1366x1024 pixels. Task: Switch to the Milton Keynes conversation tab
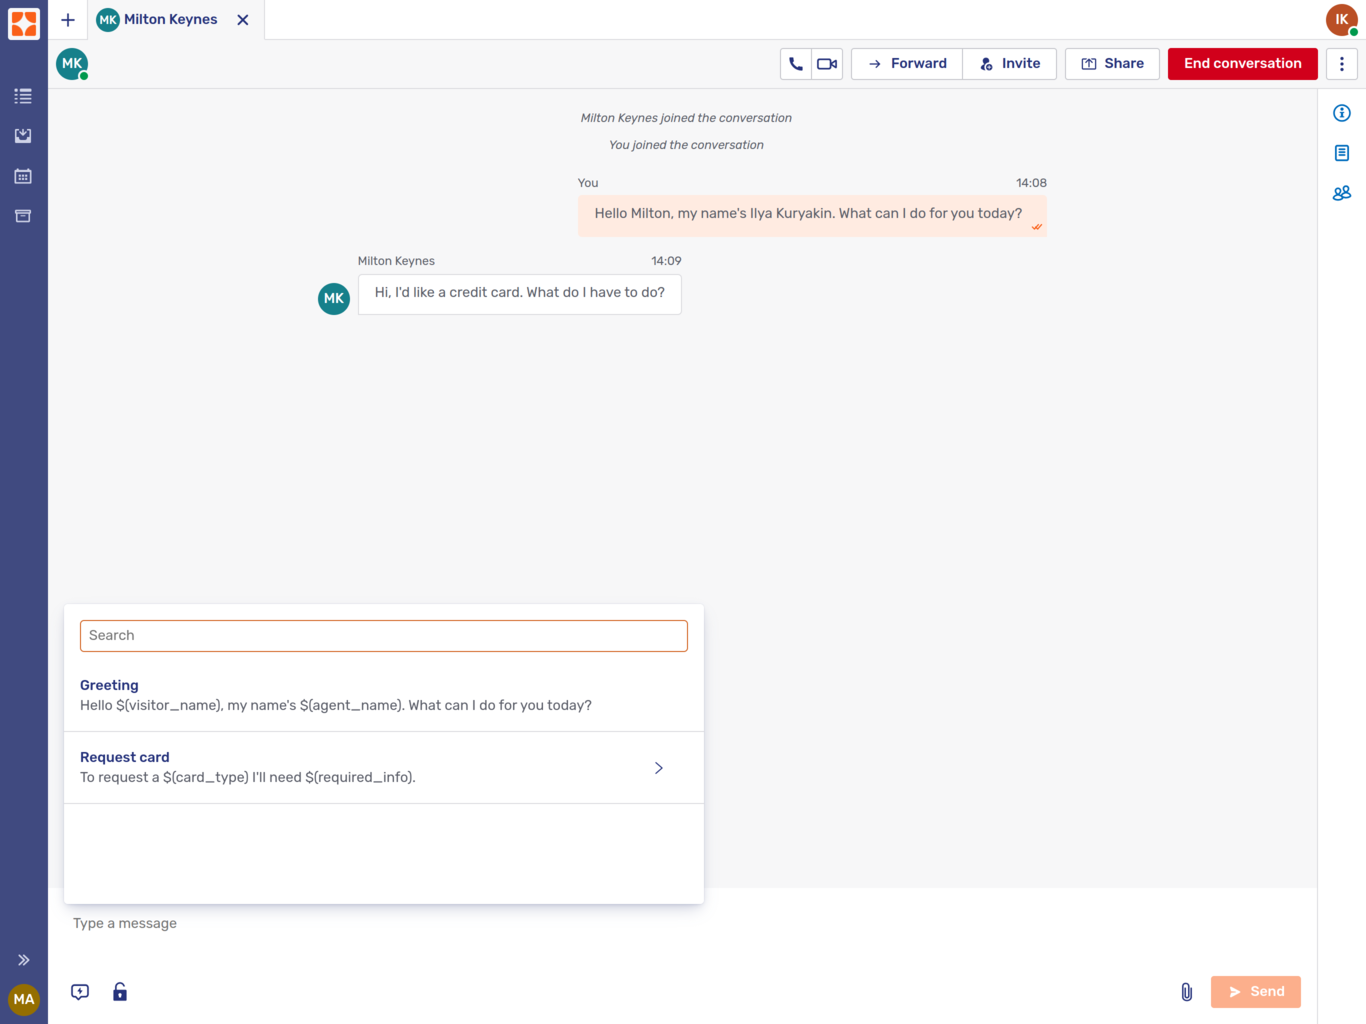[170, 19]
